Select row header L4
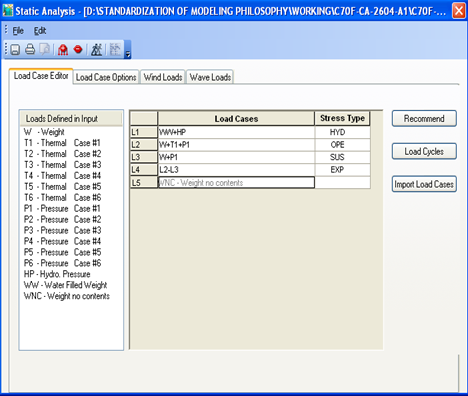 [x=144, y=170]
